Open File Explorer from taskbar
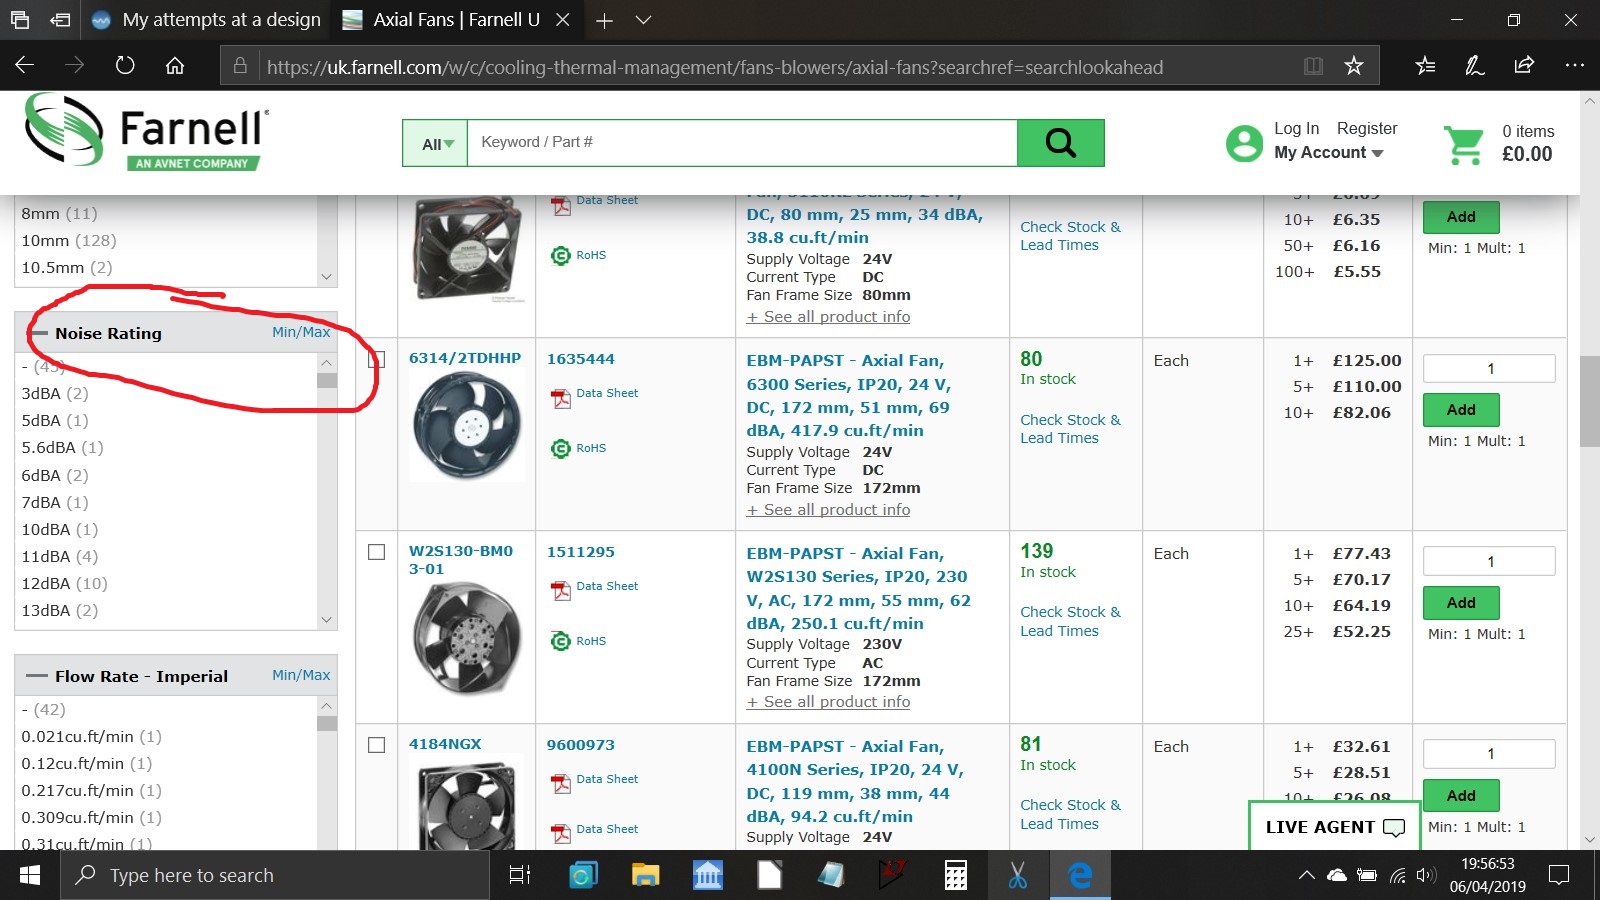1600x900 pixels. (x=645, y=876)
